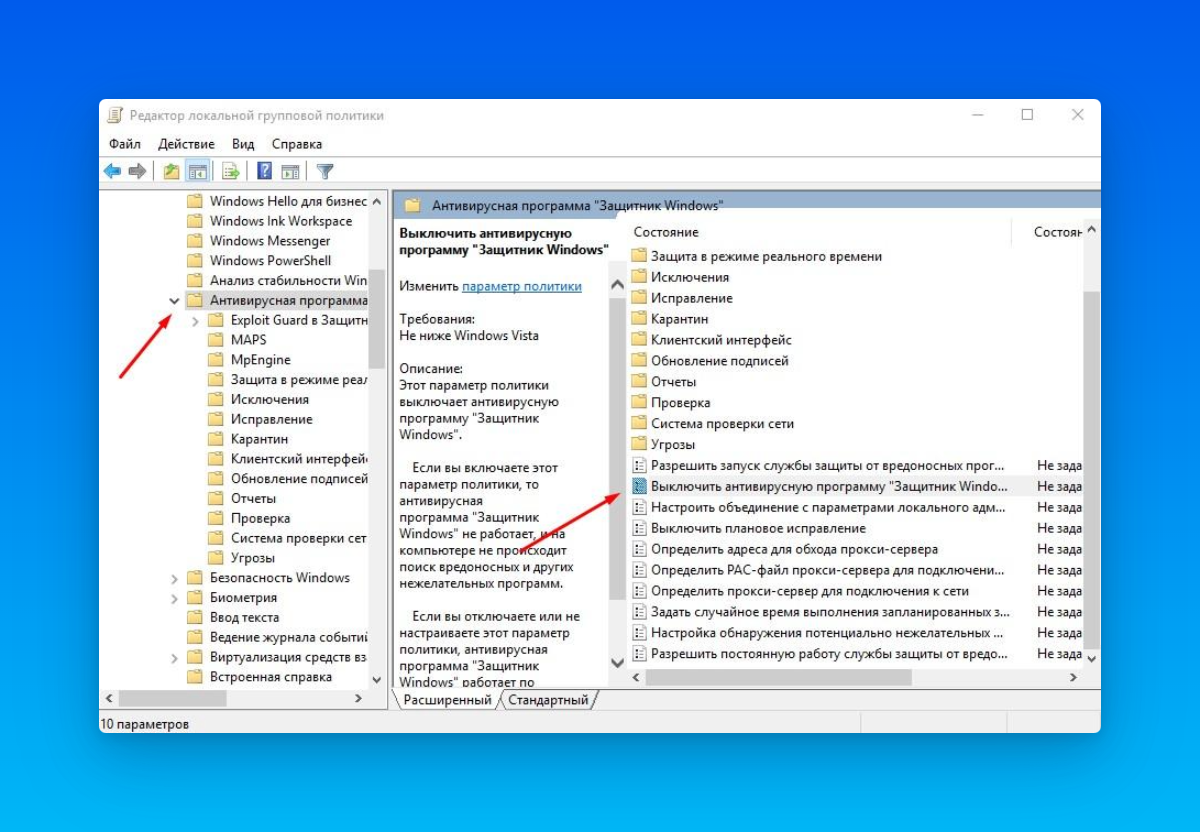Click settings list horizontal scrollbar thumb
The height and width of the screenshot is (832, 1200).
pyautogui.click(x=778, y=677)
